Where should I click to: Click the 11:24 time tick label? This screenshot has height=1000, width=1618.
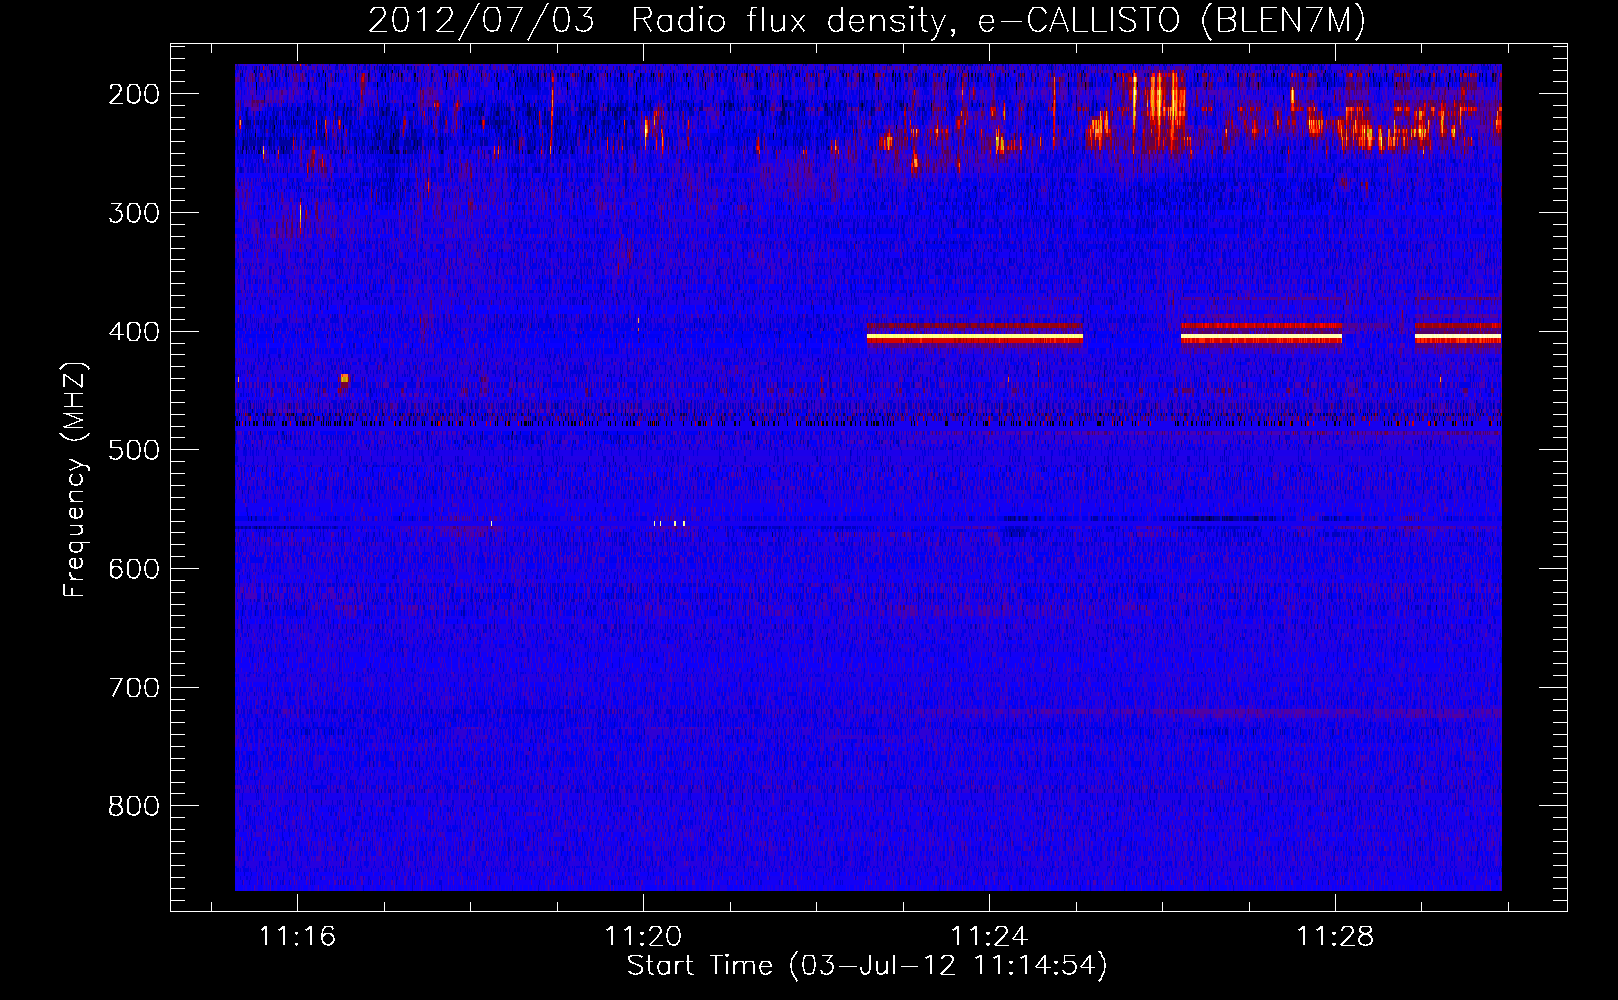pyautogui.click(x=989, y=936)
